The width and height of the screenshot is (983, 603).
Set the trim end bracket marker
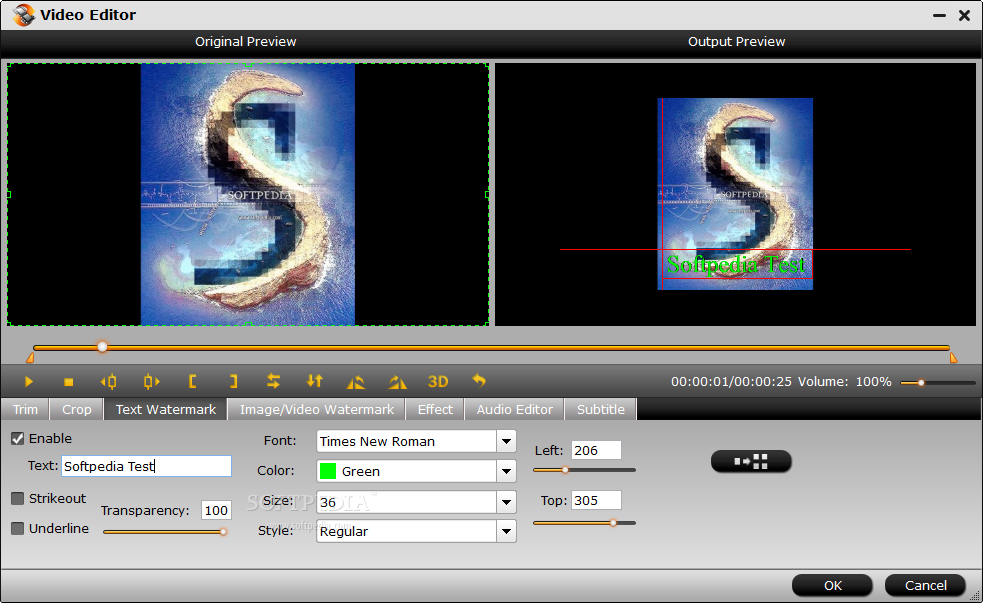tap(233, 381)
